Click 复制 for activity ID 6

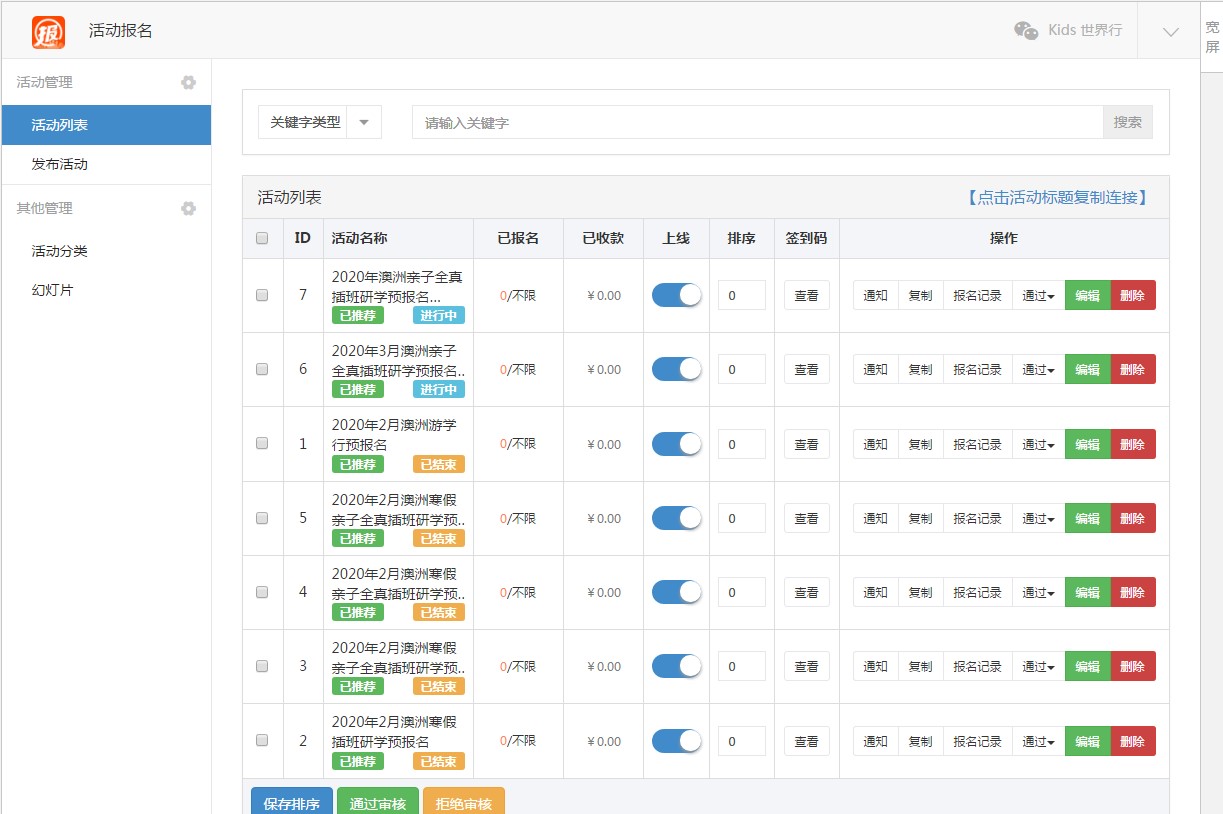pos(920,369)
